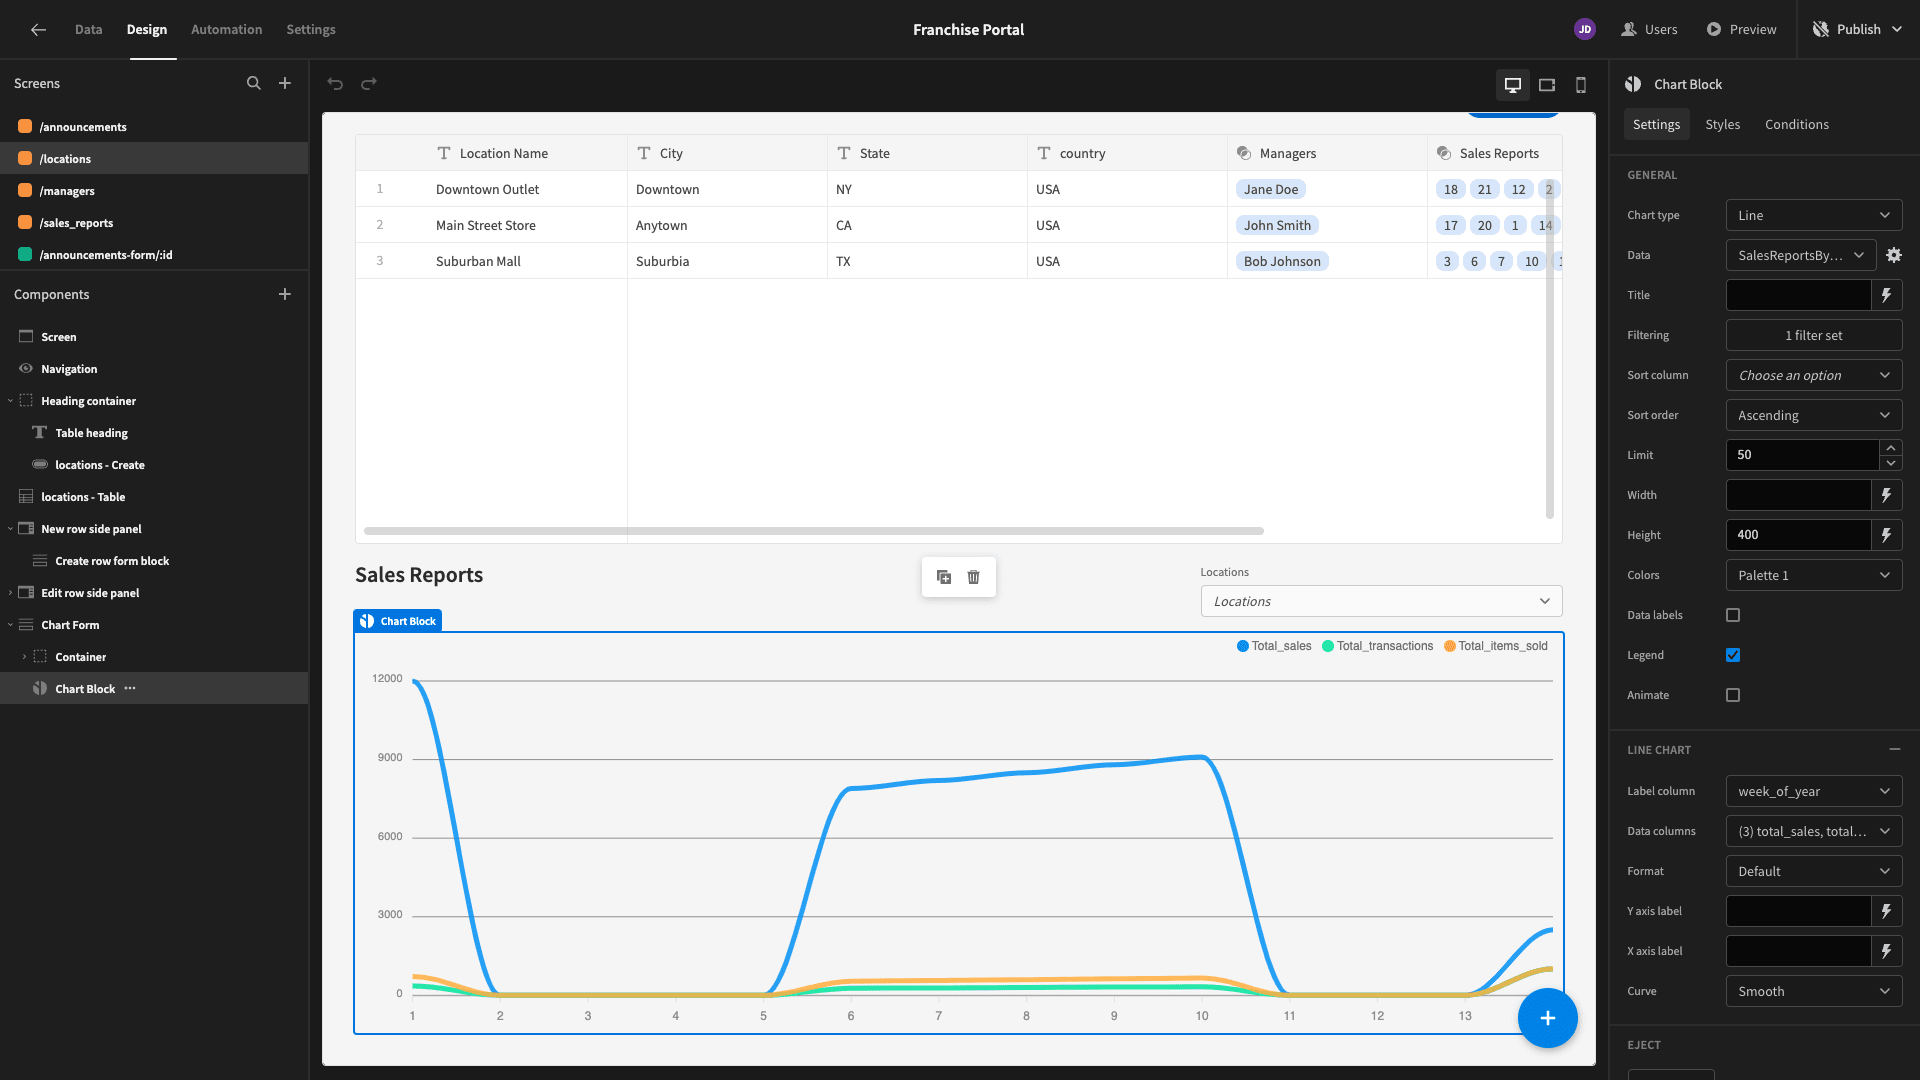
Task: Click the undo arrow
Action: 335,84
